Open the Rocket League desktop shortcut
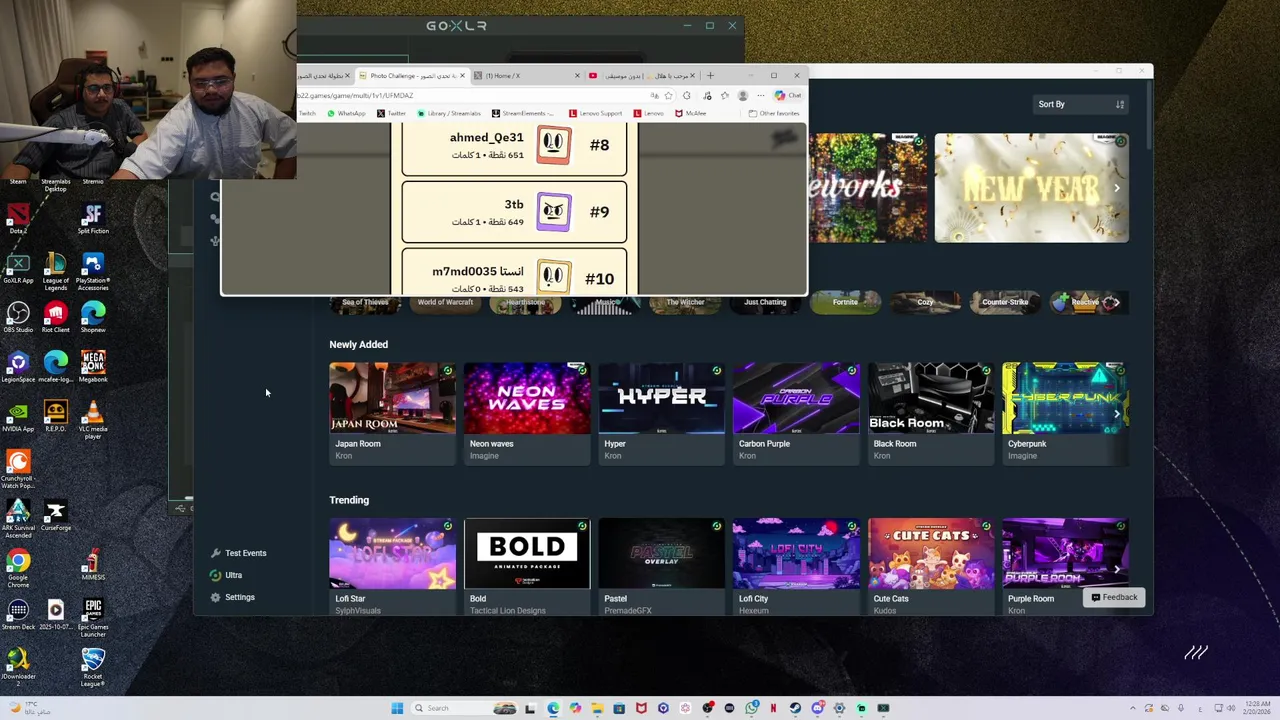The height and width of the screenshot is (720, 1280). coord(93,667)
